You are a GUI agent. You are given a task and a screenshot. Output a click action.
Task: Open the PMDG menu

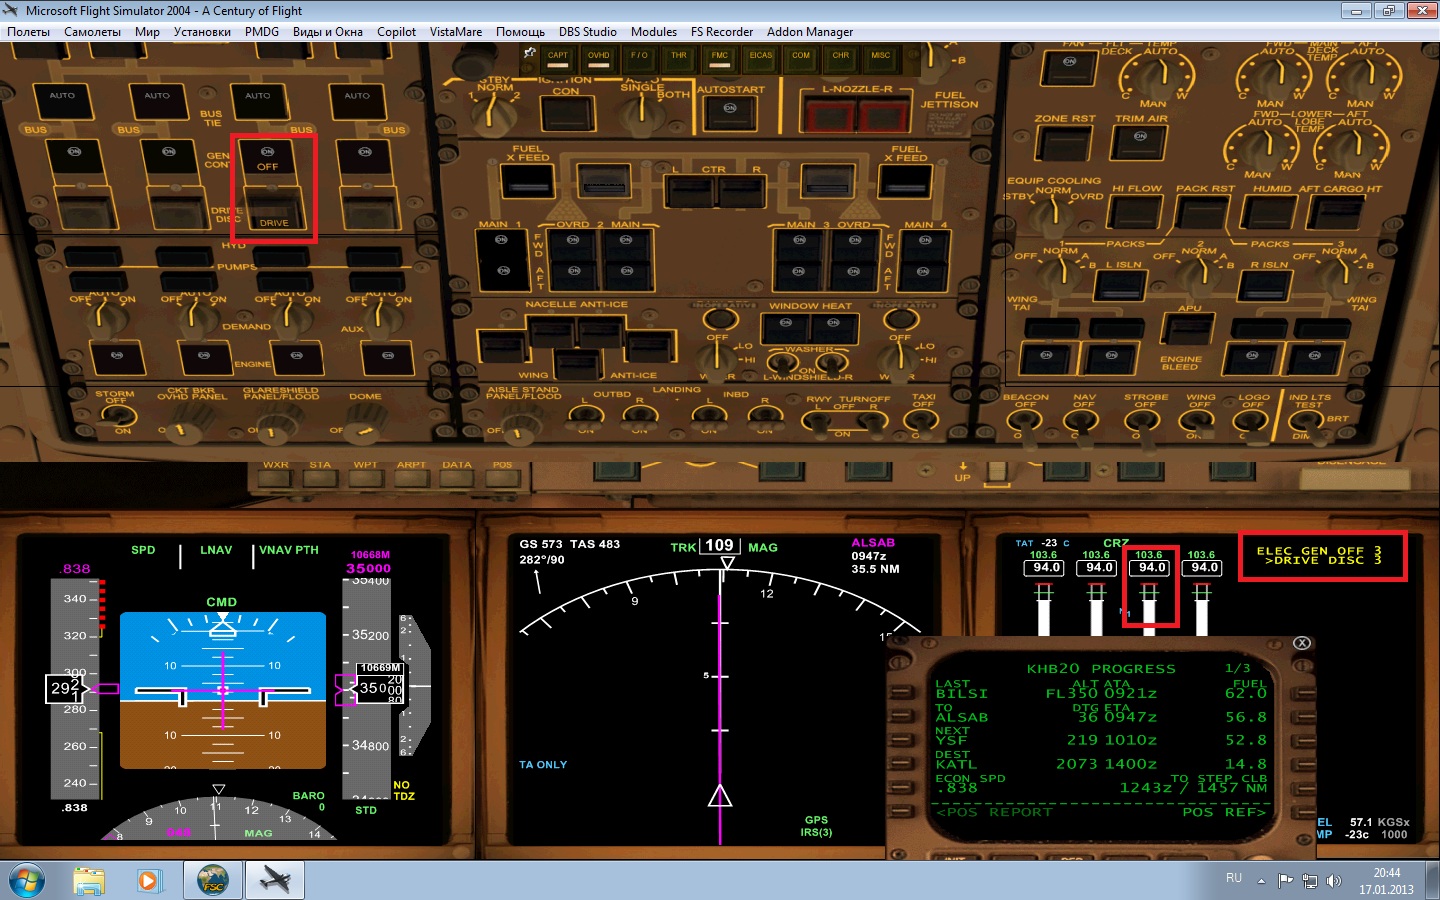click(x=262, y=32)
